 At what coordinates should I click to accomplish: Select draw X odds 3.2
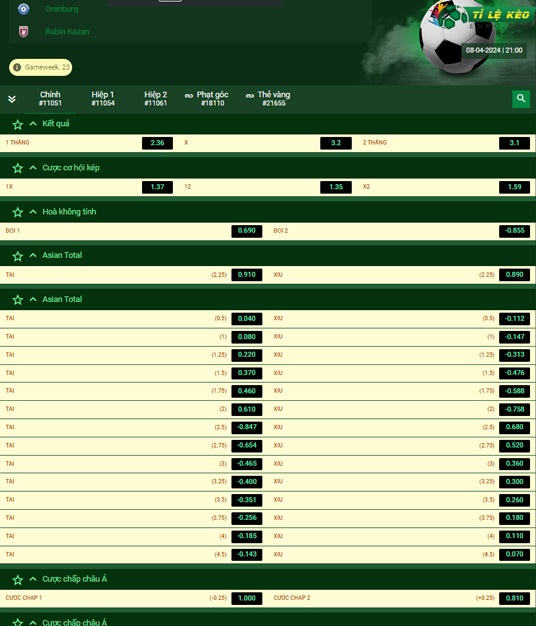[336, 143]
